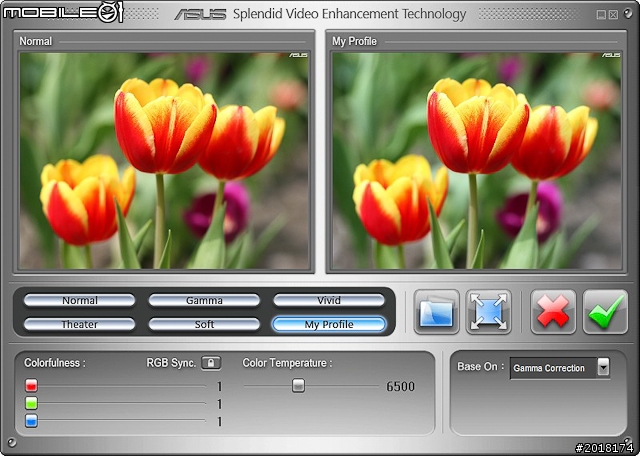Cancel with the red X button

click(x=553, y=312)
